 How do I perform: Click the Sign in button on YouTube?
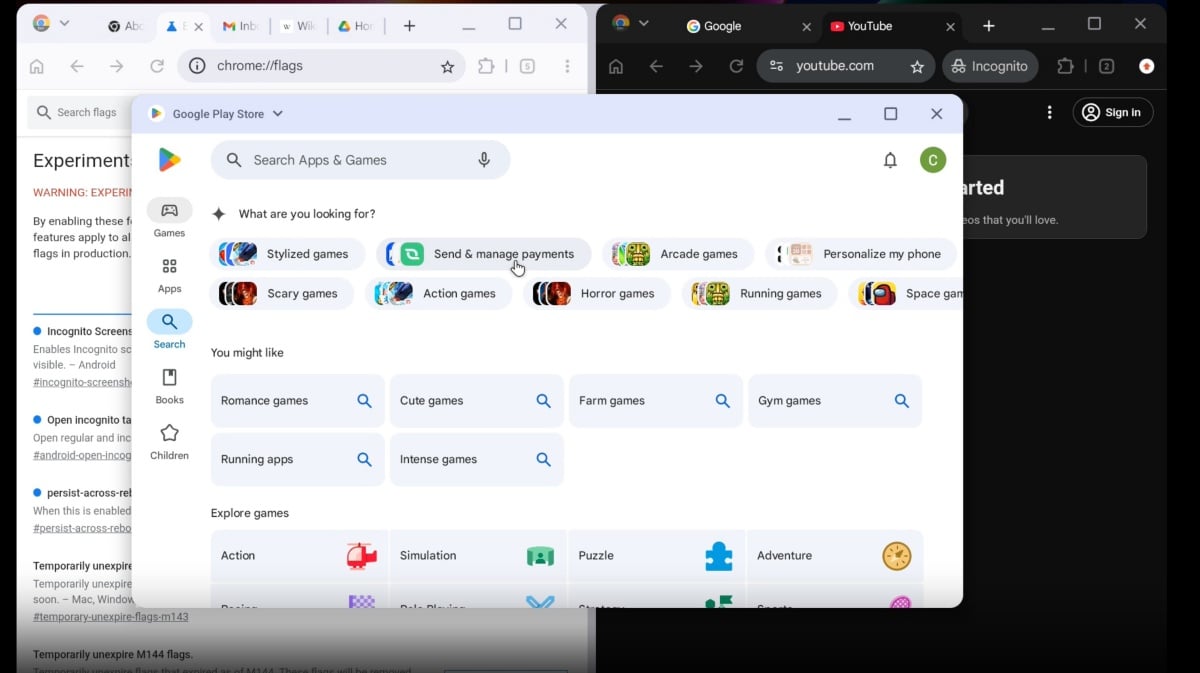tap(1112, 112)
